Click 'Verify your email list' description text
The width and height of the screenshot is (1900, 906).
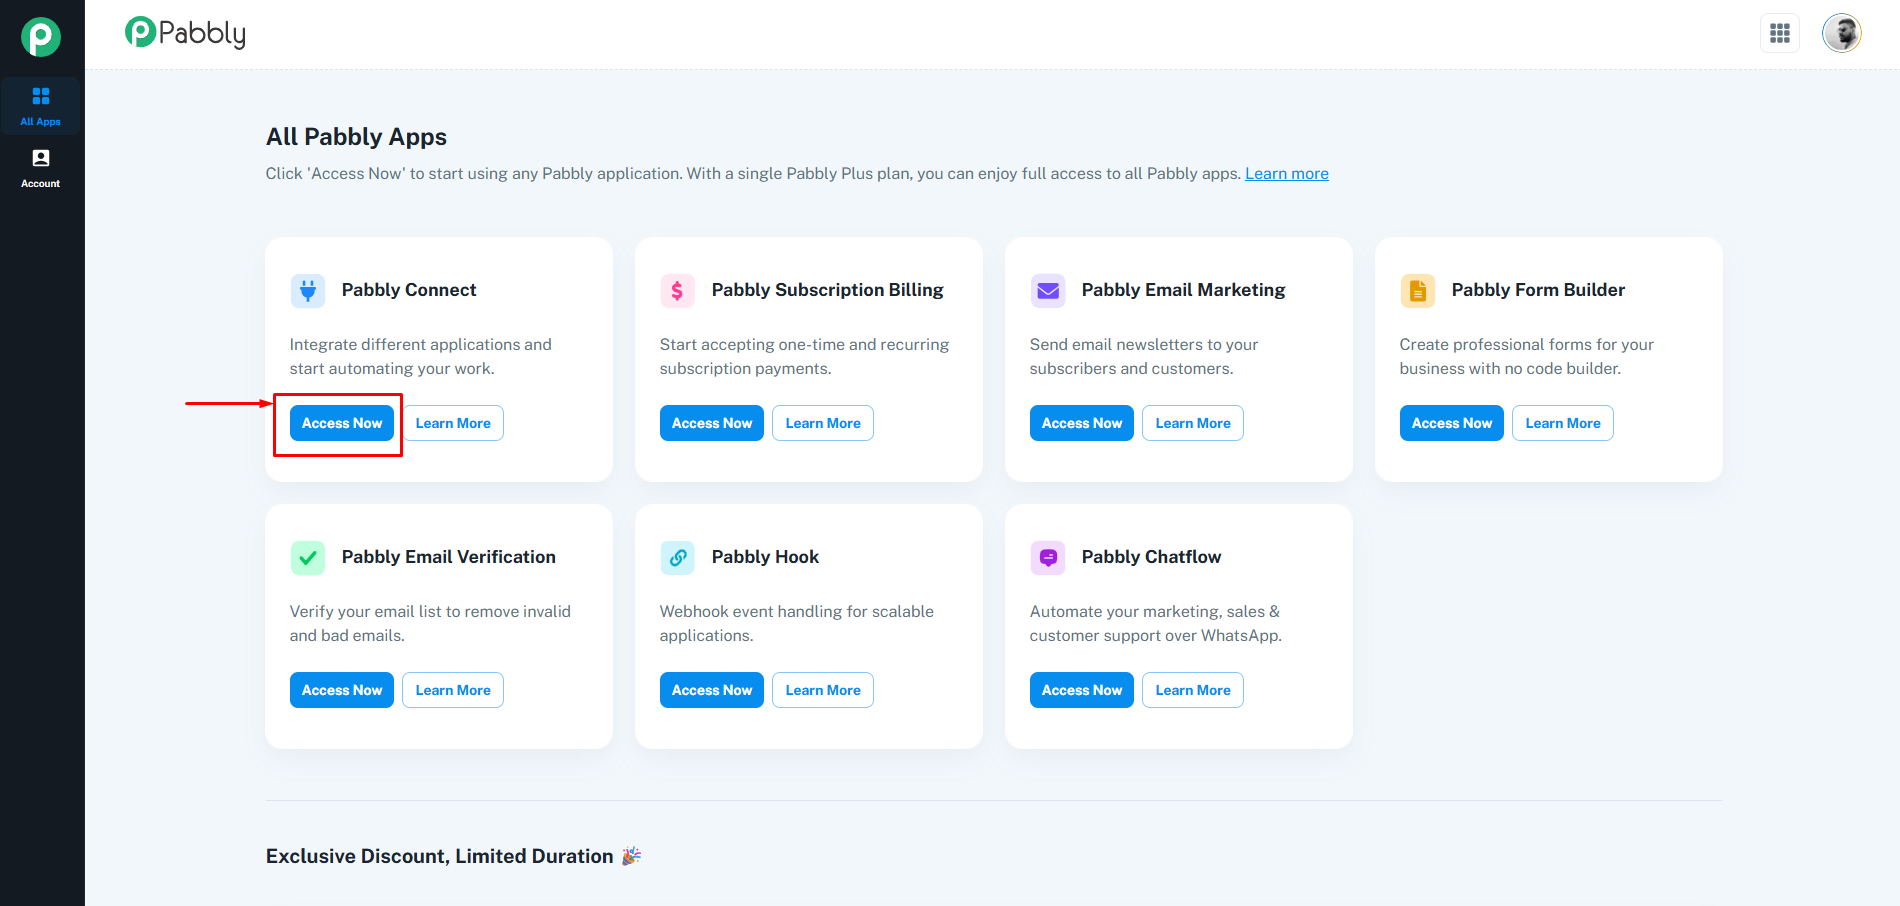[x=430, y=623]
